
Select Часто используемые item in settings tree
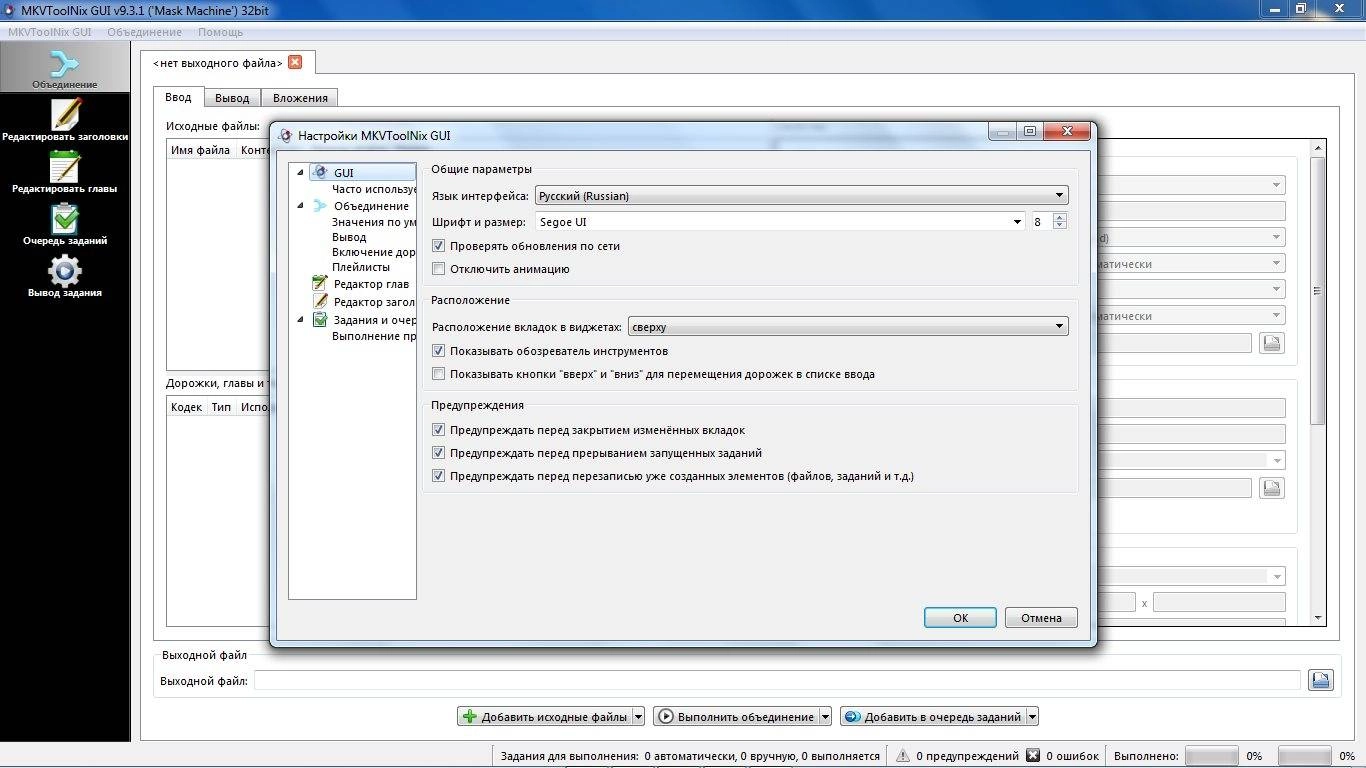(374, 189)
